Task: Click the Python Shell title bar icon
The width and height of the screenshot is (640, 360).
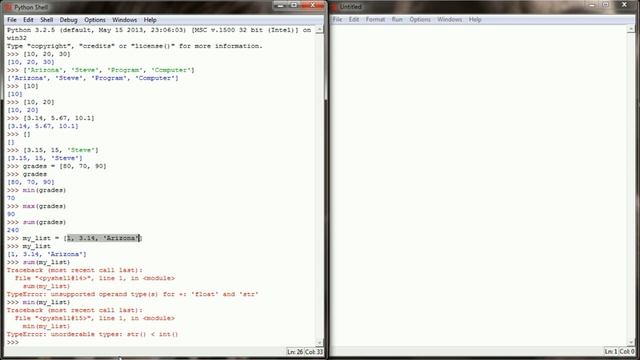Action: pyautogui.click(x=8, y=7)
